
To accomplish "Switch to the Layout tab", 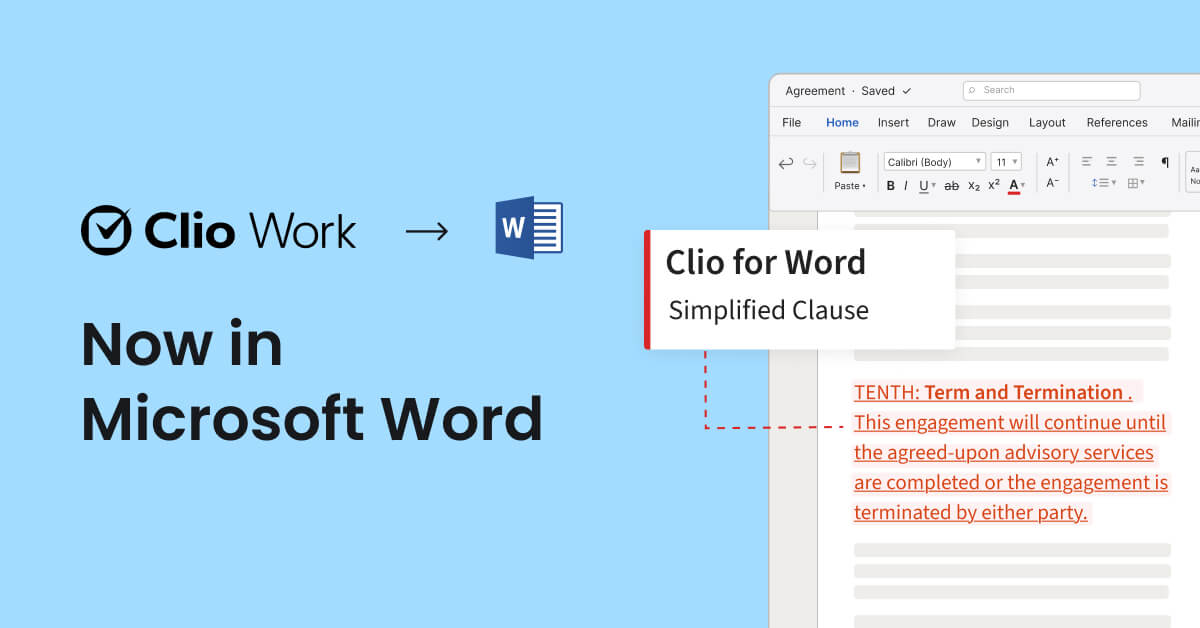I will tap(1047, 122).
